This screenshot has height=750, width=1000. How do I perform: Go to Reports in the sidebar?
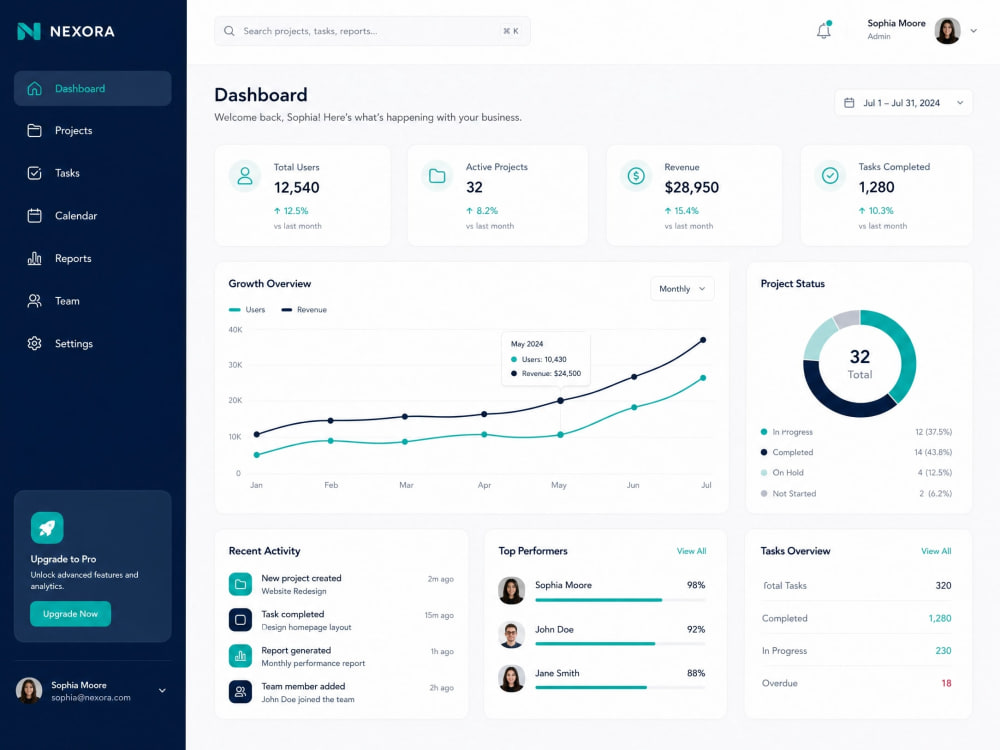(x=92, y=258)
